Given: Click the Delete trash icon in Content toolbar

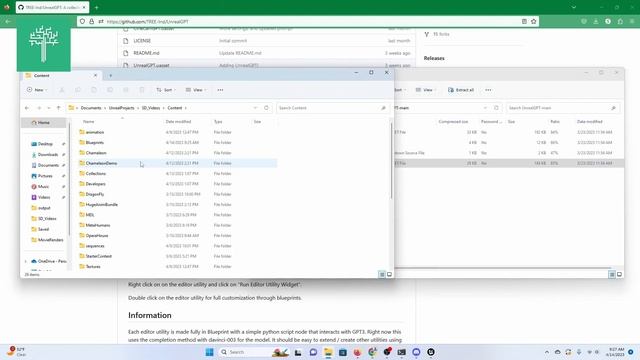Looking at the screenshot, I should click(x=142, y=90).
